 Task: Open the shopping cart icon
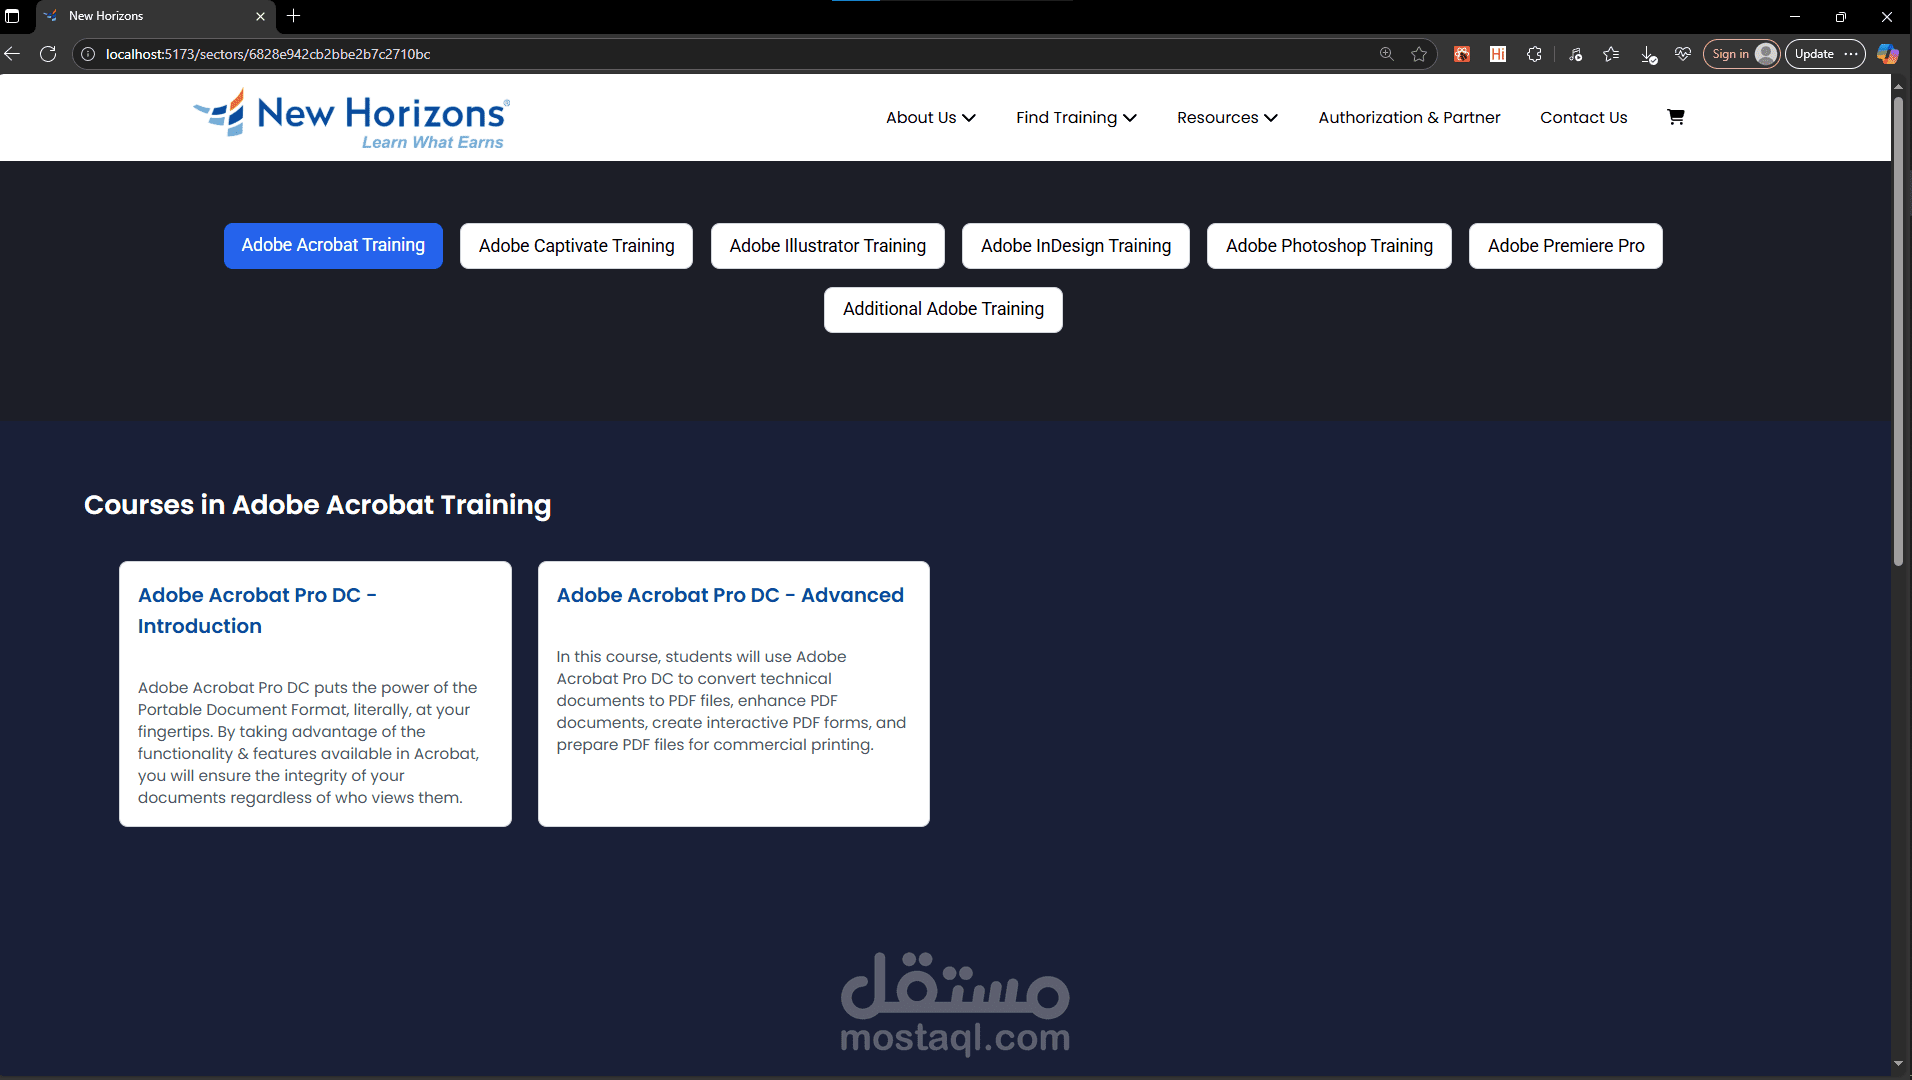click(1676, 117)
